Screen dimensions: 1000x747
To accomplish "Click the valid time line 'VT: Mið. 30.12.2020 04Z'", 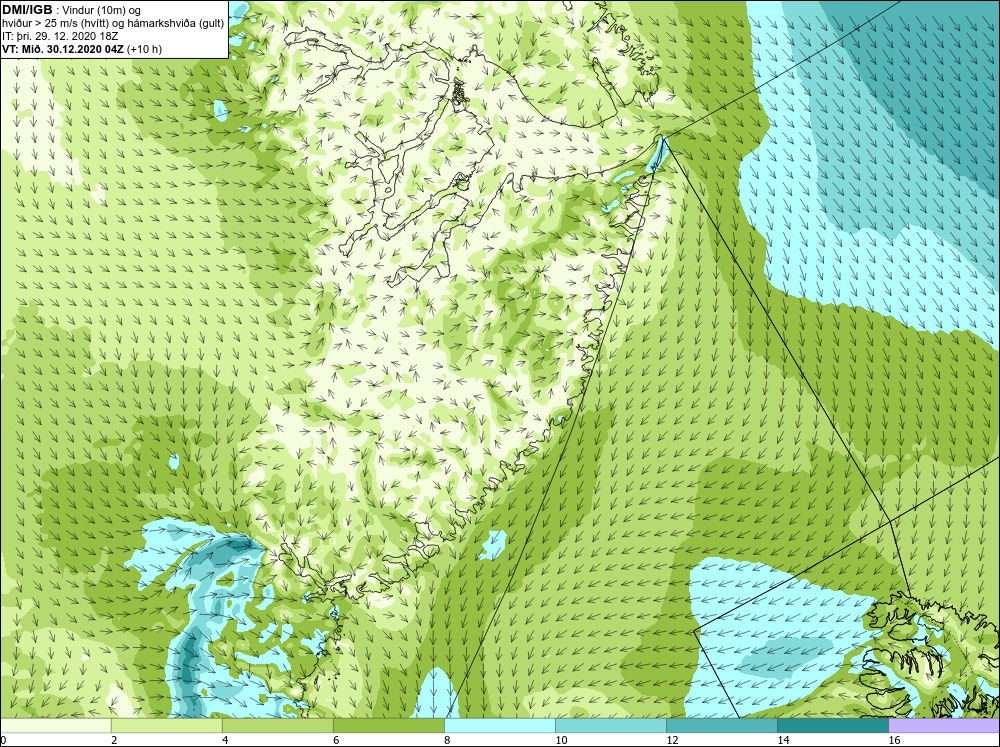I will [x=64, y=49].
